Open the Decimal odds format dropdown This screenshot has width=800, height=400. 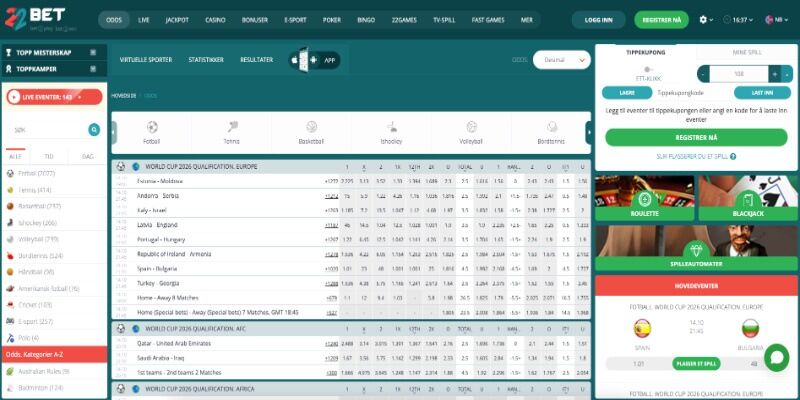pos(561,60)
